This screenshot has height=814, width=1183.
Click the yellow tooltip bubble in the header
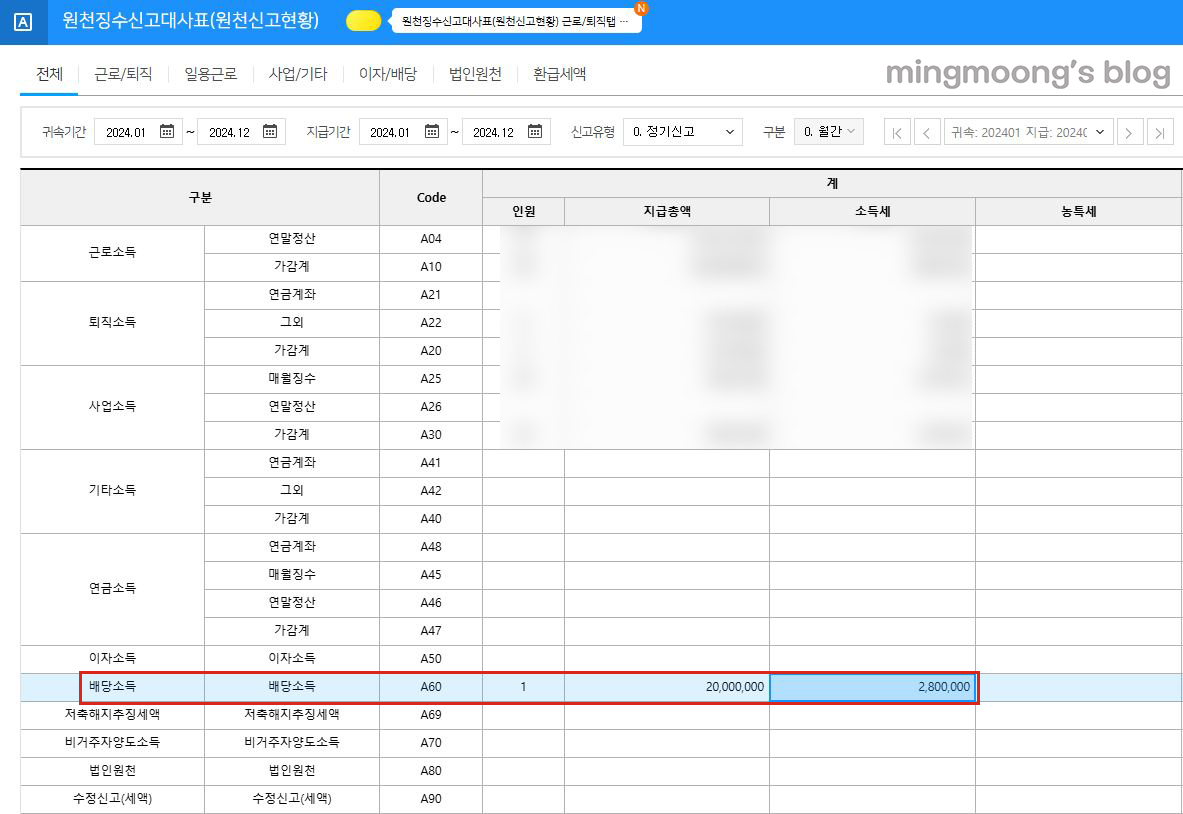tap(363, 20)
